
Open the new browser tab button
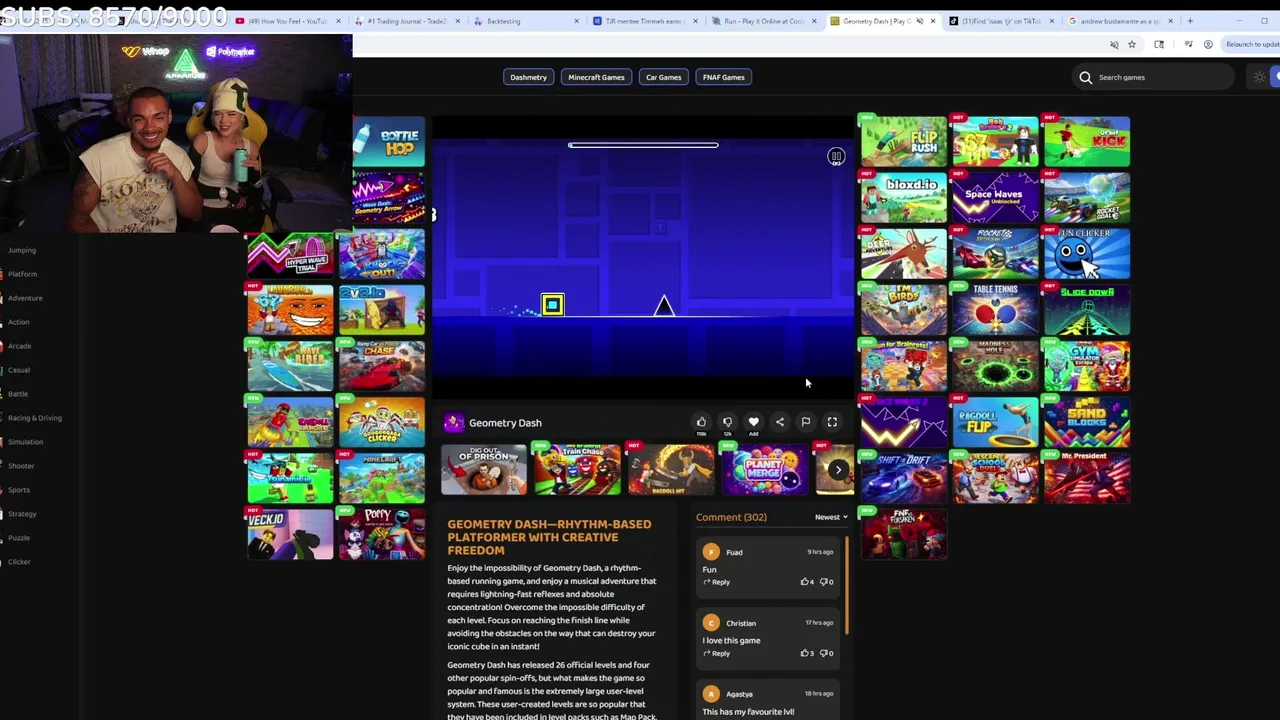pyautogui.click(x=1190, y=21)
